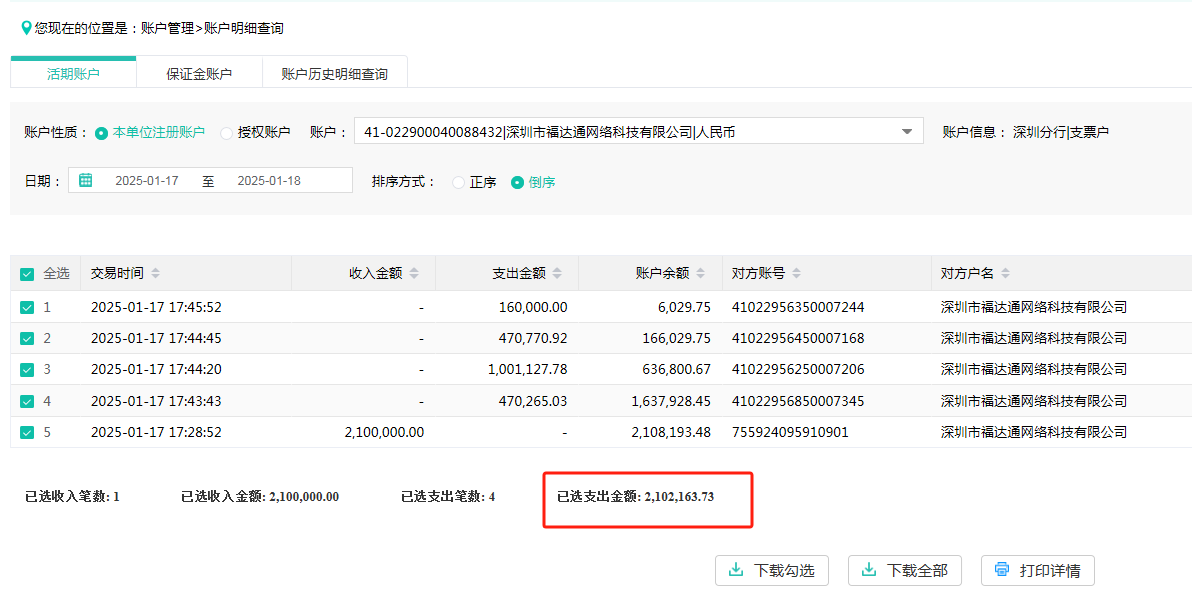Uncheck row 5 checkbox

click(x=27, y=432)
